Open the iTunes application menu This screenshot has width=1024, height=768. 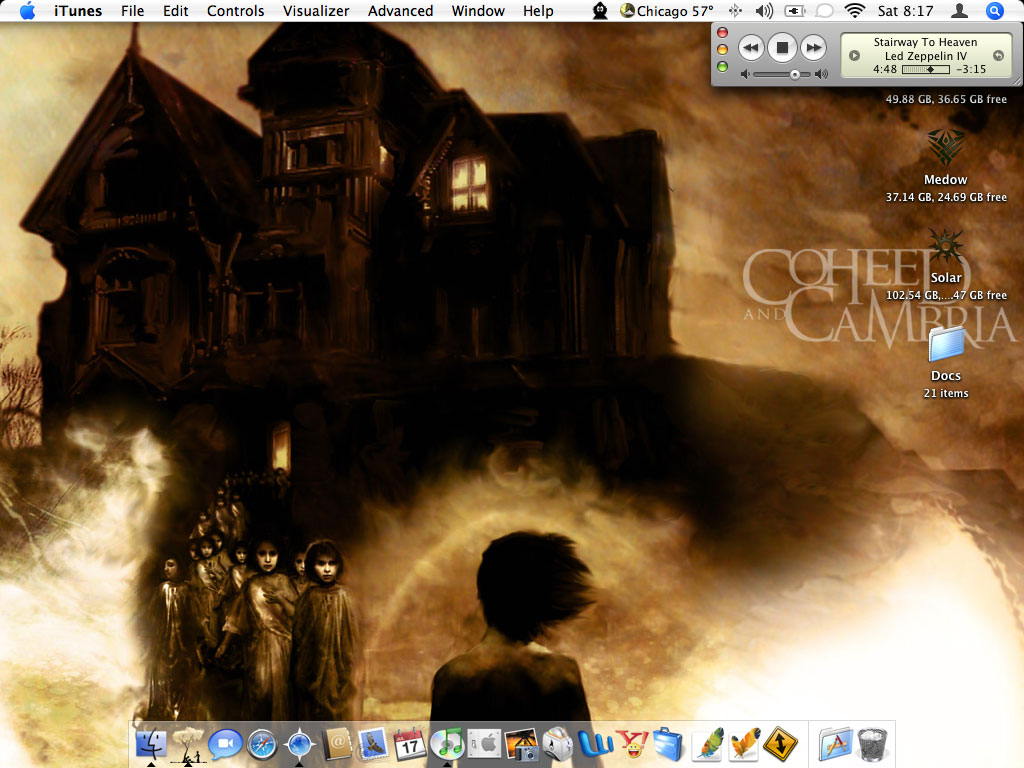tap(78, 10)
